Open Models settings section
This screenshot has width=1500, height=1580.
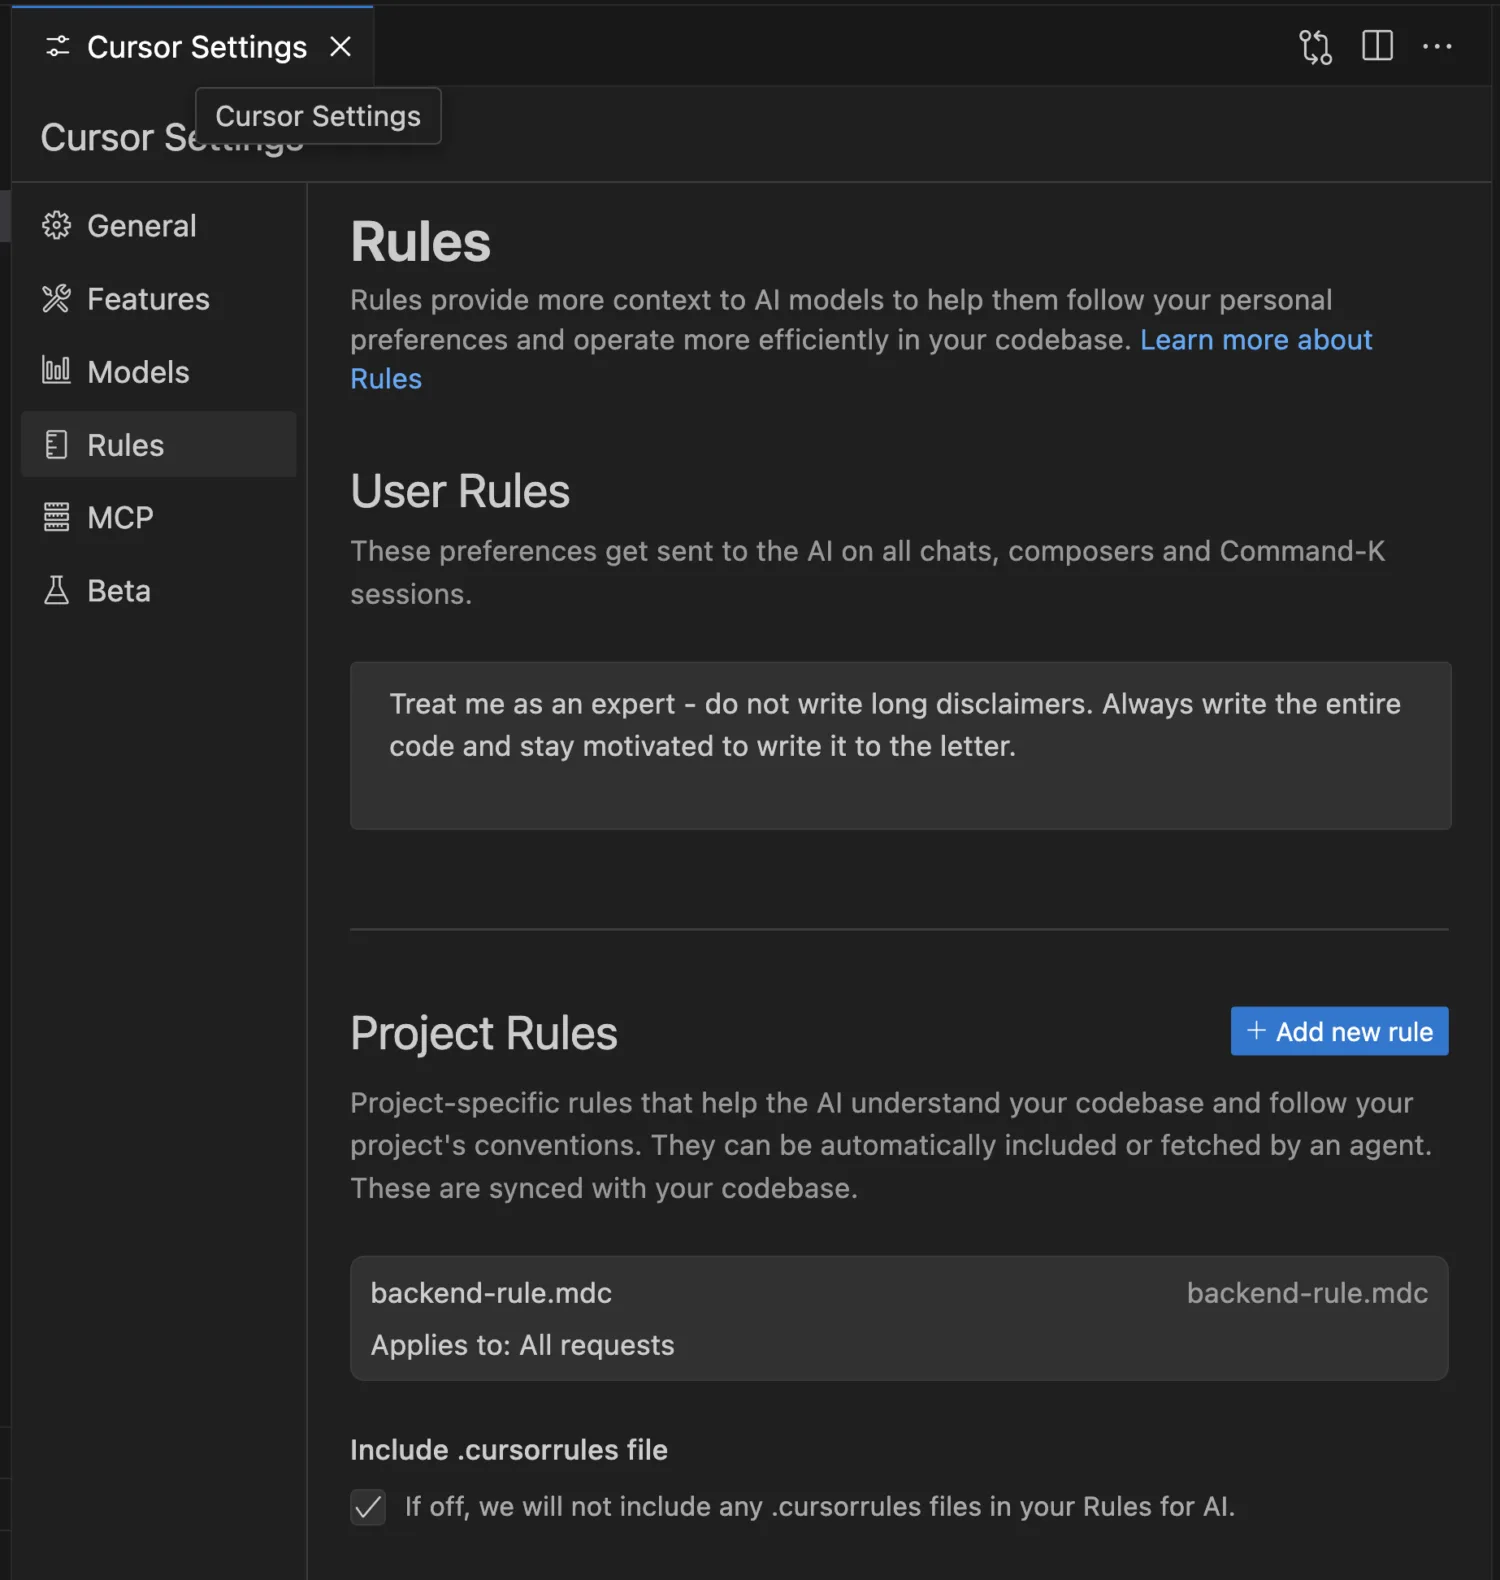pos(159,372)
